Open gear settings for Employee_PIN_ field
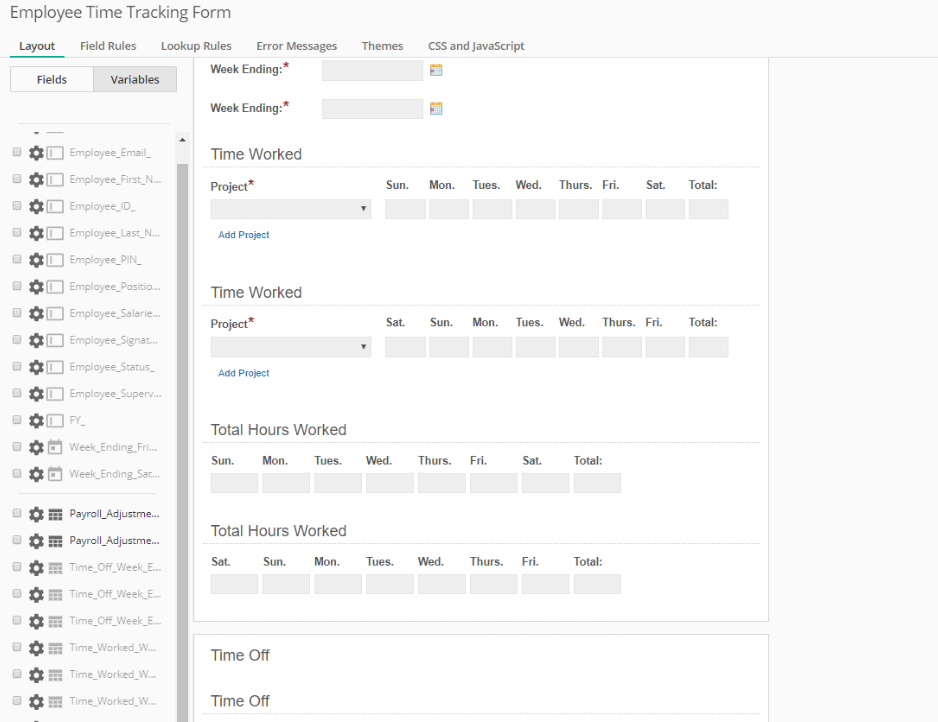938x722 pixels. click(36, 260)
